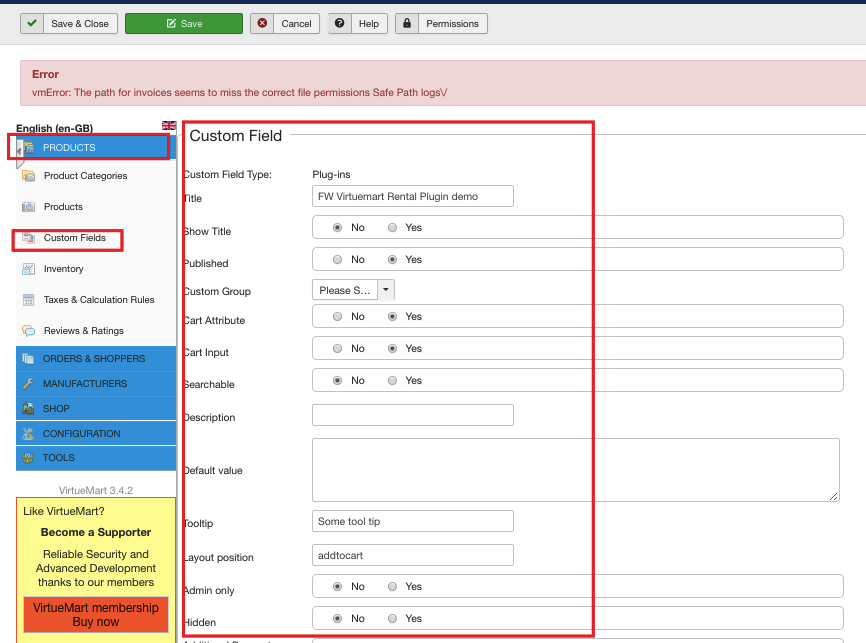Image resolution: width=866 pixels, height=643 pixels.
Task: Set Show Title to Yes
Action: pos(393,228)
